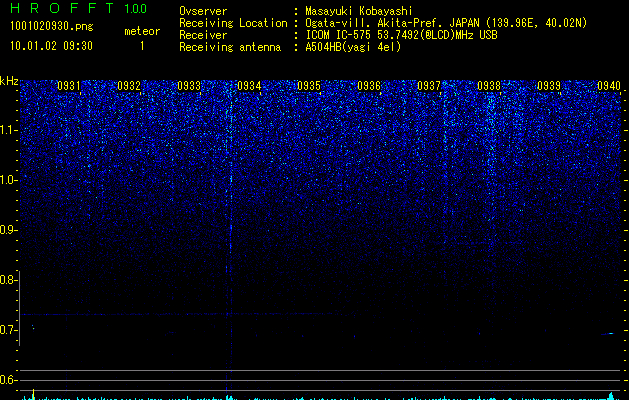Click the date stamp 10.01.02 09:30
The width and height of the screenshot is (629, 400).
click(x=51, y=46)
